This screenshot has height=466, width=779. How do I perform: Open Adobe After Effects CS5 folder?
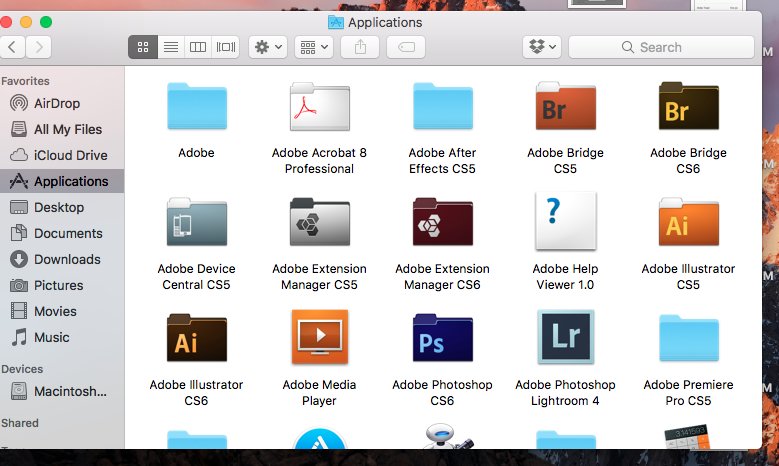click(443, 107)
